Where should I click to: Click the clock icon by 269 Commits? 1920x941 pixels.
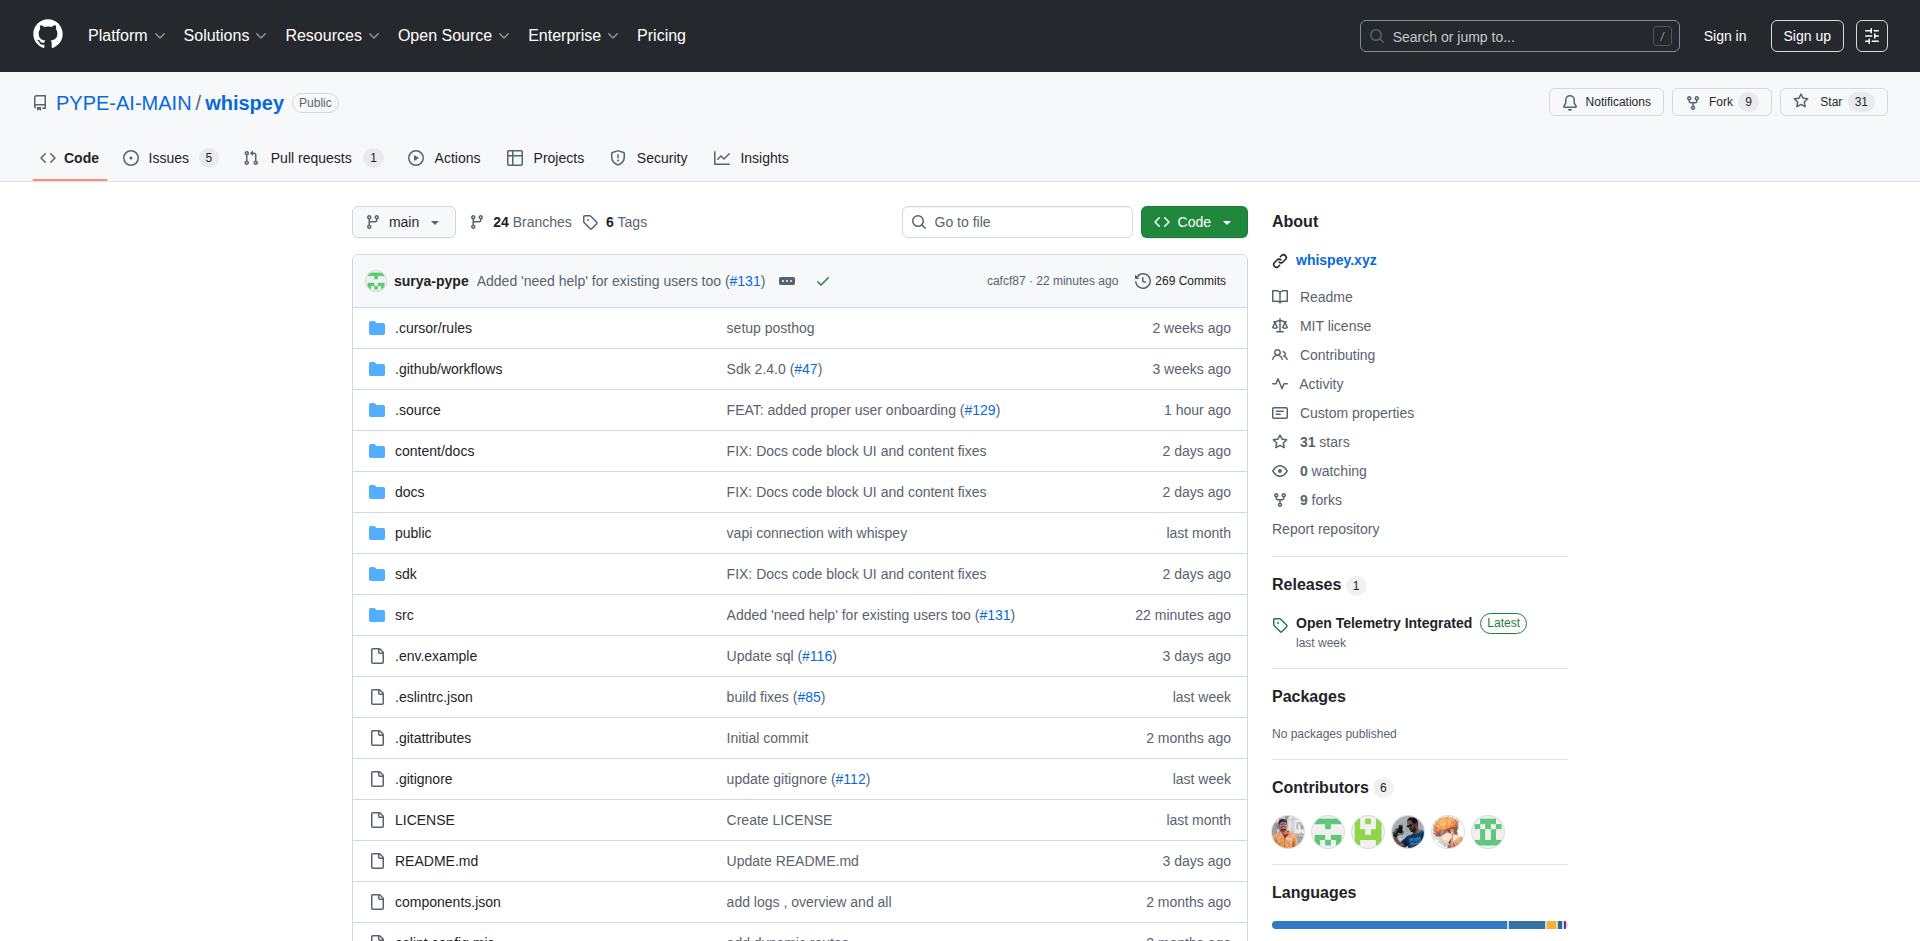1143,281
